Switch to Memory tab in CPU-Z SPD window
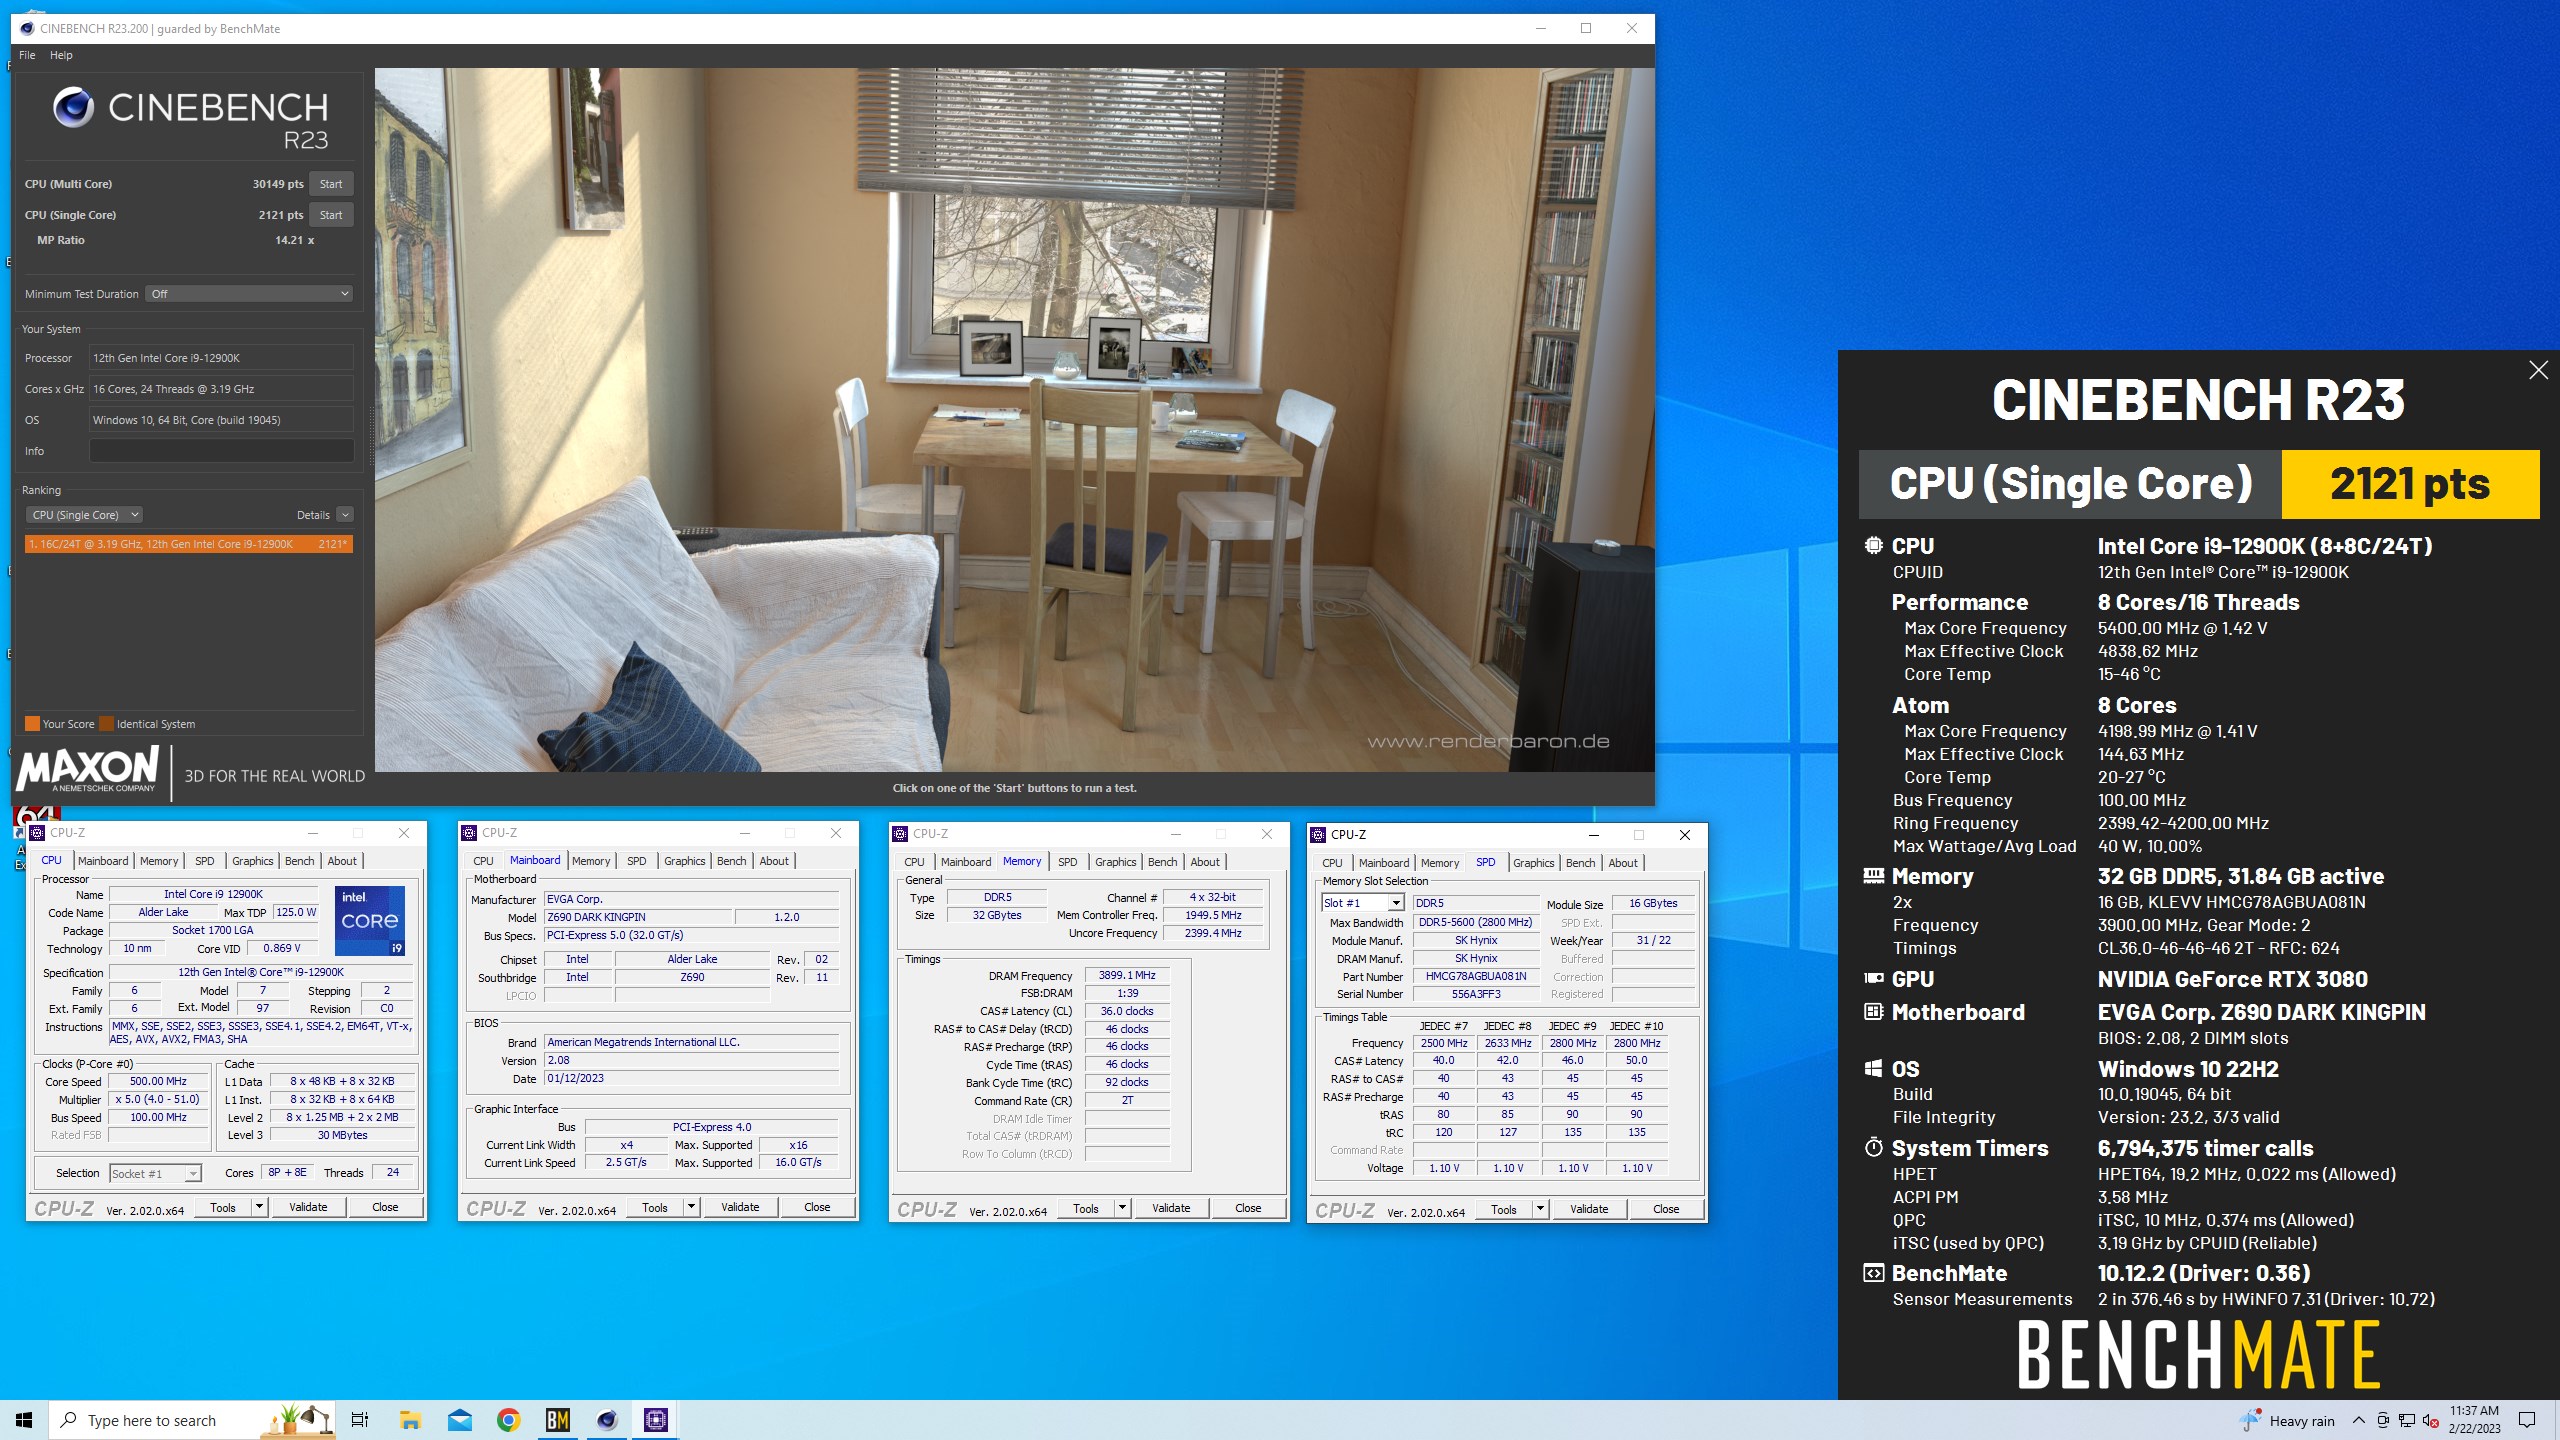The width and height of the screenshot is (2560, 1440). tap(1440, 863)
